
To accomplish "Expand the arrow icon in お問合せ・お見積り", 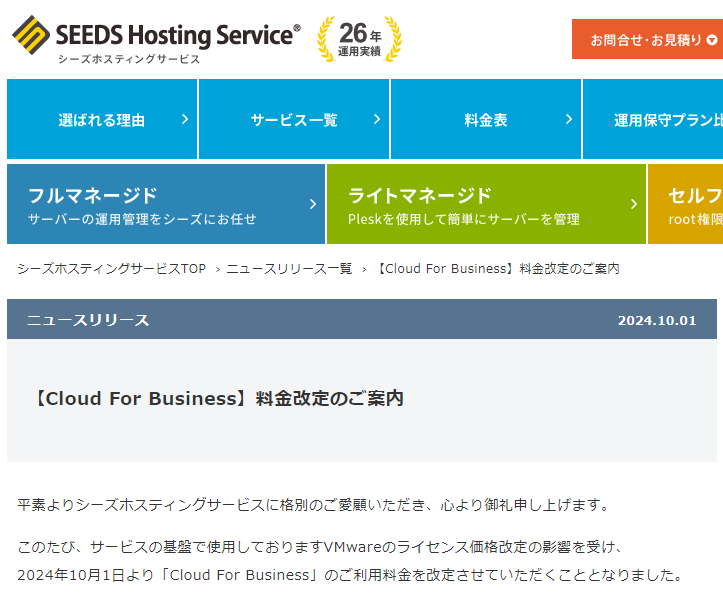I will click(x=711, y=40).
